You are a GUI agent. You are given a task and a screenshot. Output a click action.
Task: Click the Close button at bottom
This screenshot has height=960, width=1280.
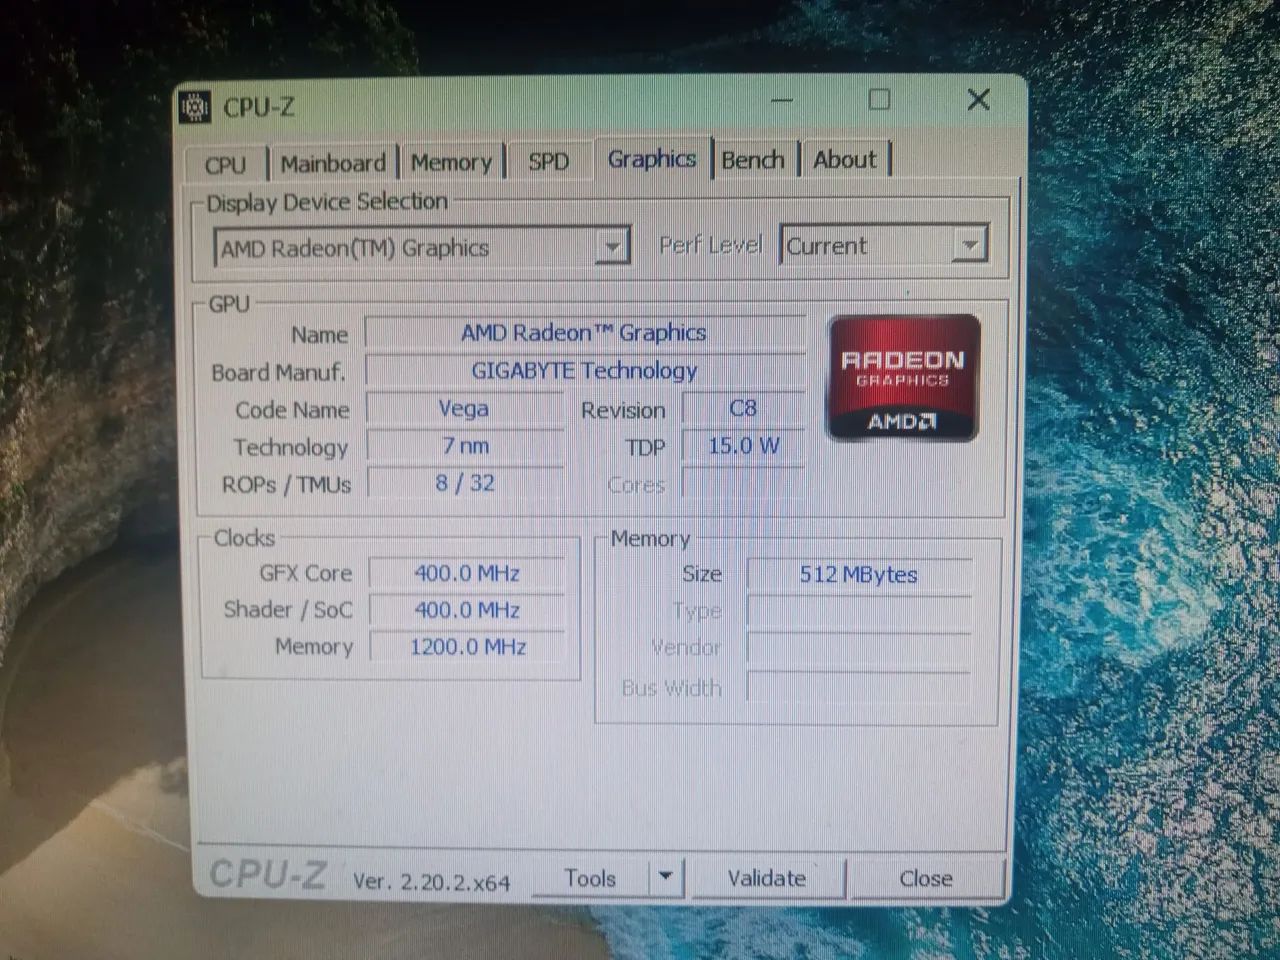[926, 878]
